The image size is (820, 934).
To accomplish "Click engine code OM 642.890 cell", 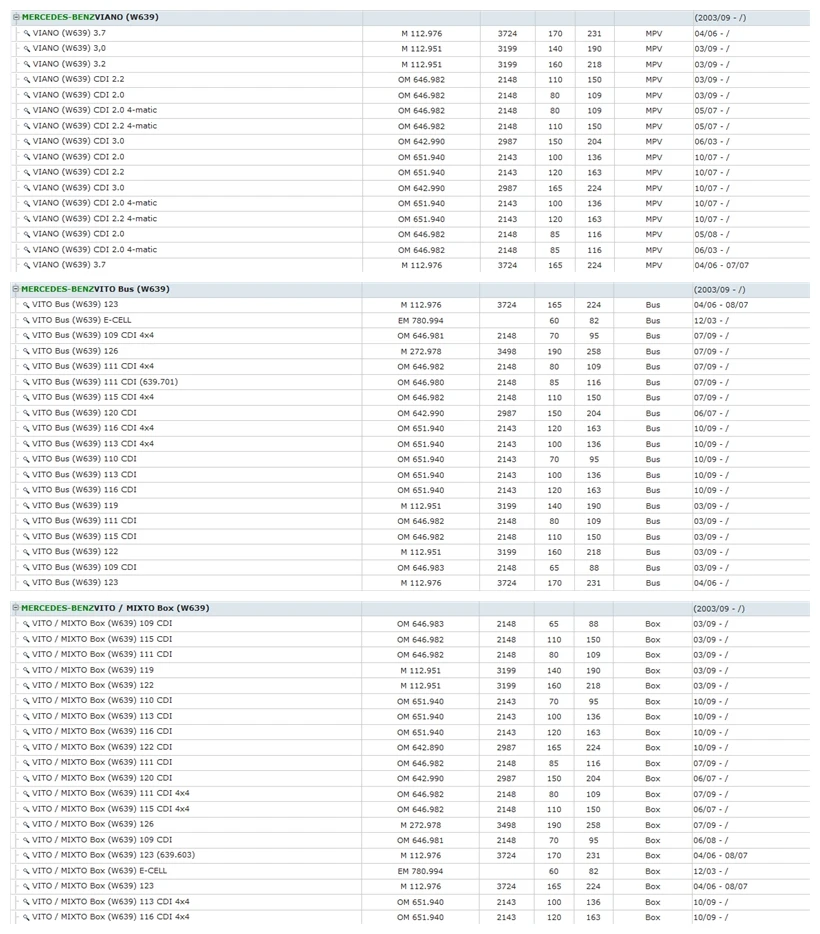I will [420, 748].
